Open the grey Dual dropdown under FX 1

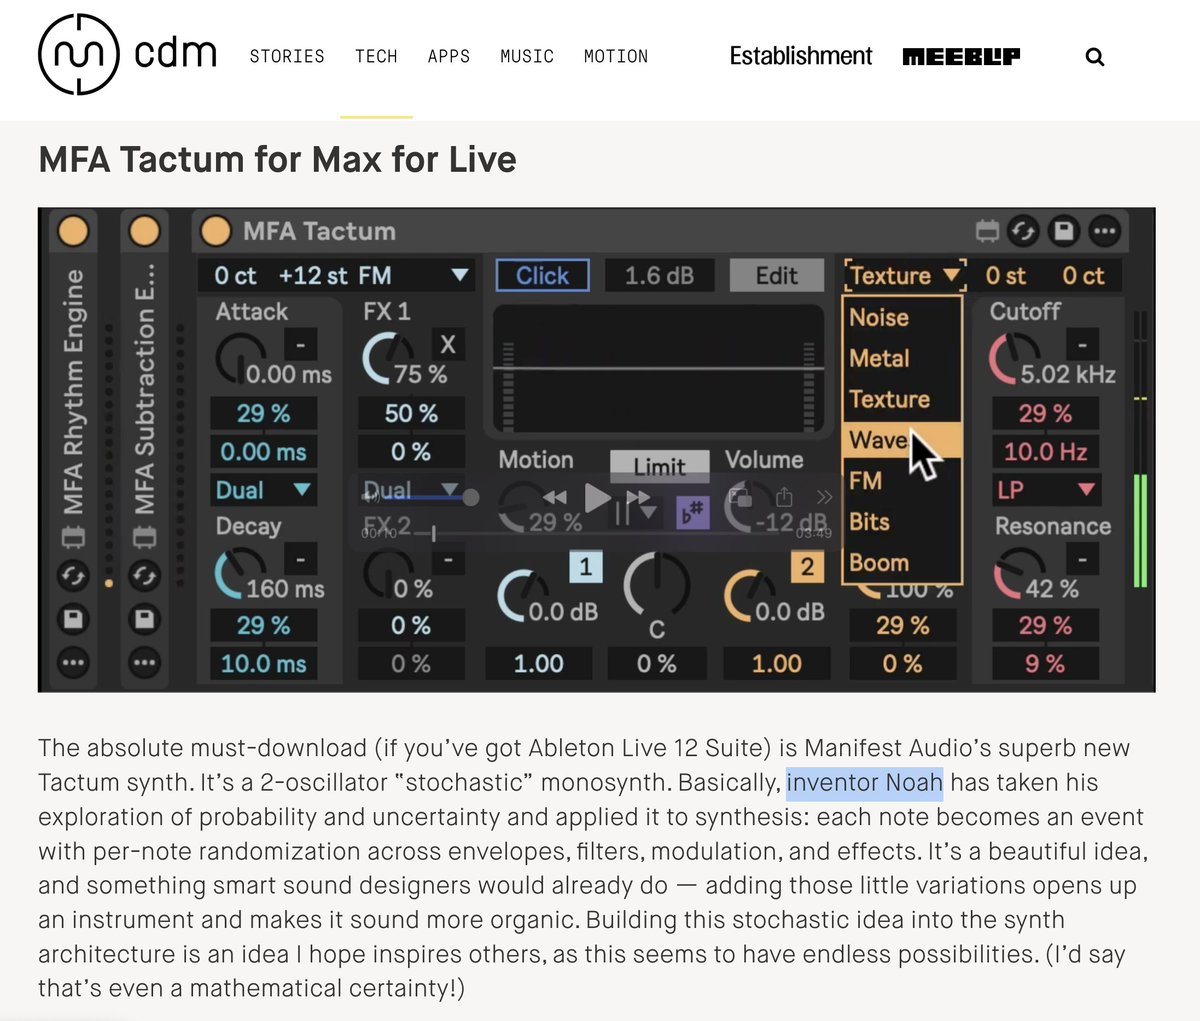pos(411,490)
